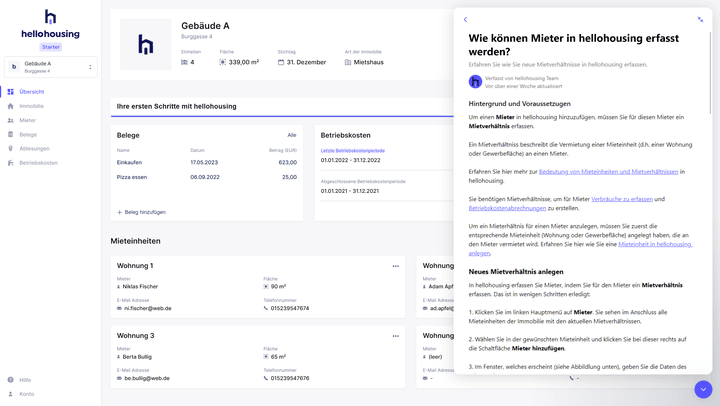This screenshot has height=406, width=720.
Task: Open the Letzte Betriebskostenperiode link
Action: [x=352, y=150]
